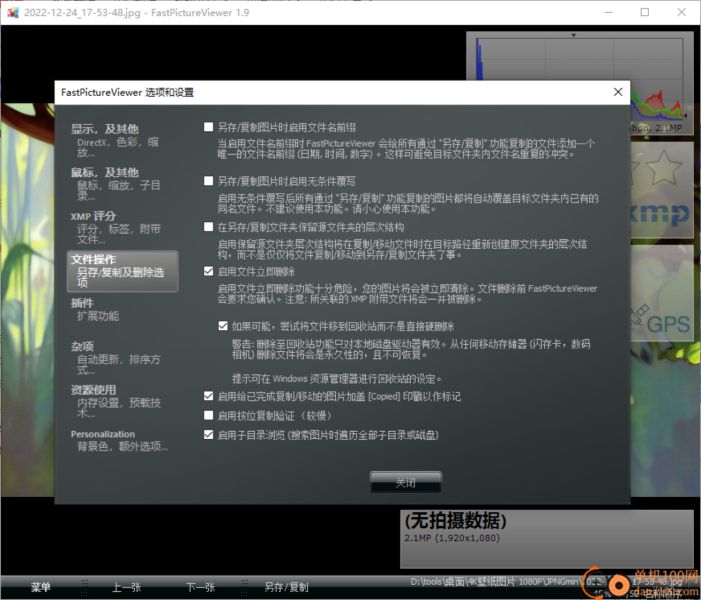Toggle subfolder browsing checkbox
The image size is (701, 600).
pyautogui.click(x=208, y=435)
